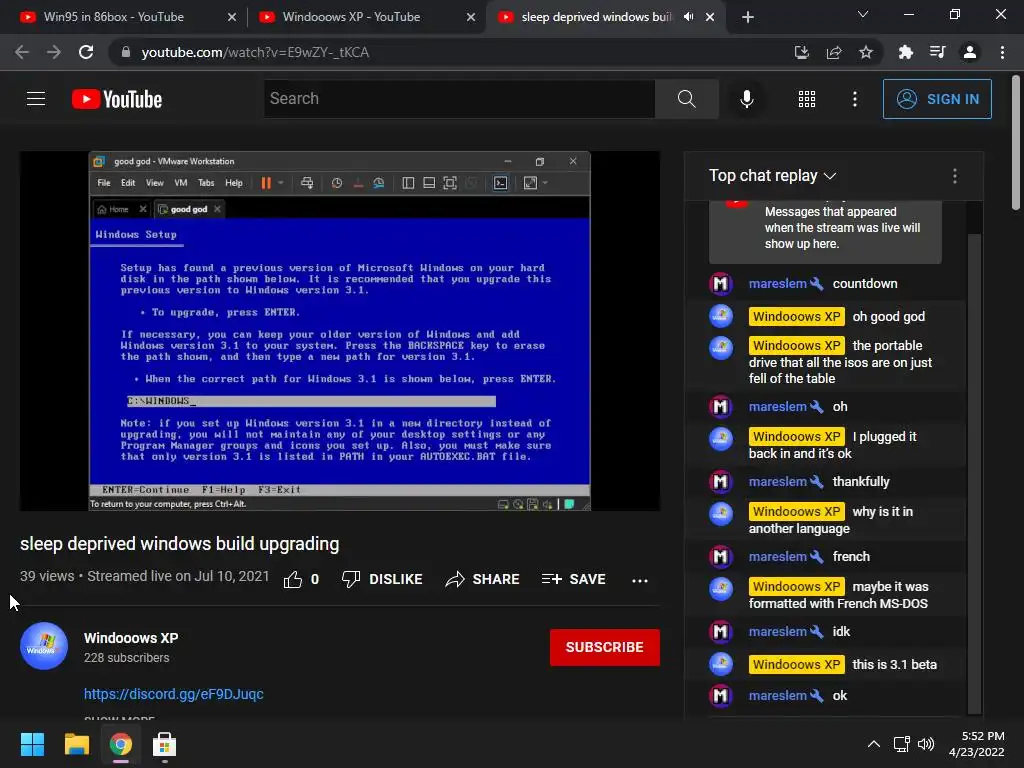Open tab search chevron
Viewport: 1024px width, 768px height.
click(x=863, y=14)
